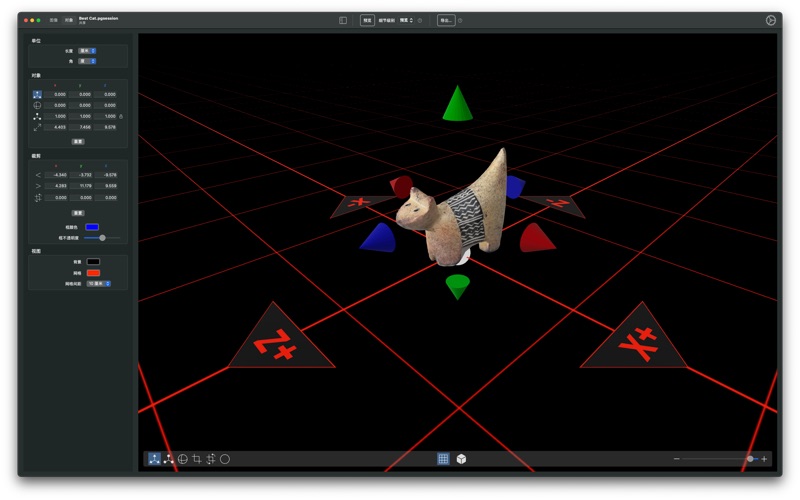Open the blue crop box color swatch
Image resolution: width=800 pixels, height=500 pixels.
[x=92, y=227]
